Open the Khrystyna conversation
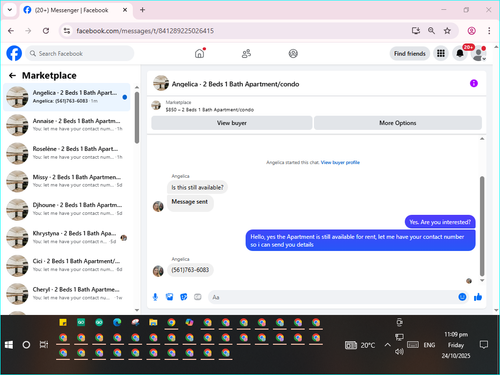The image size is (500, 375). pos(67,237)
